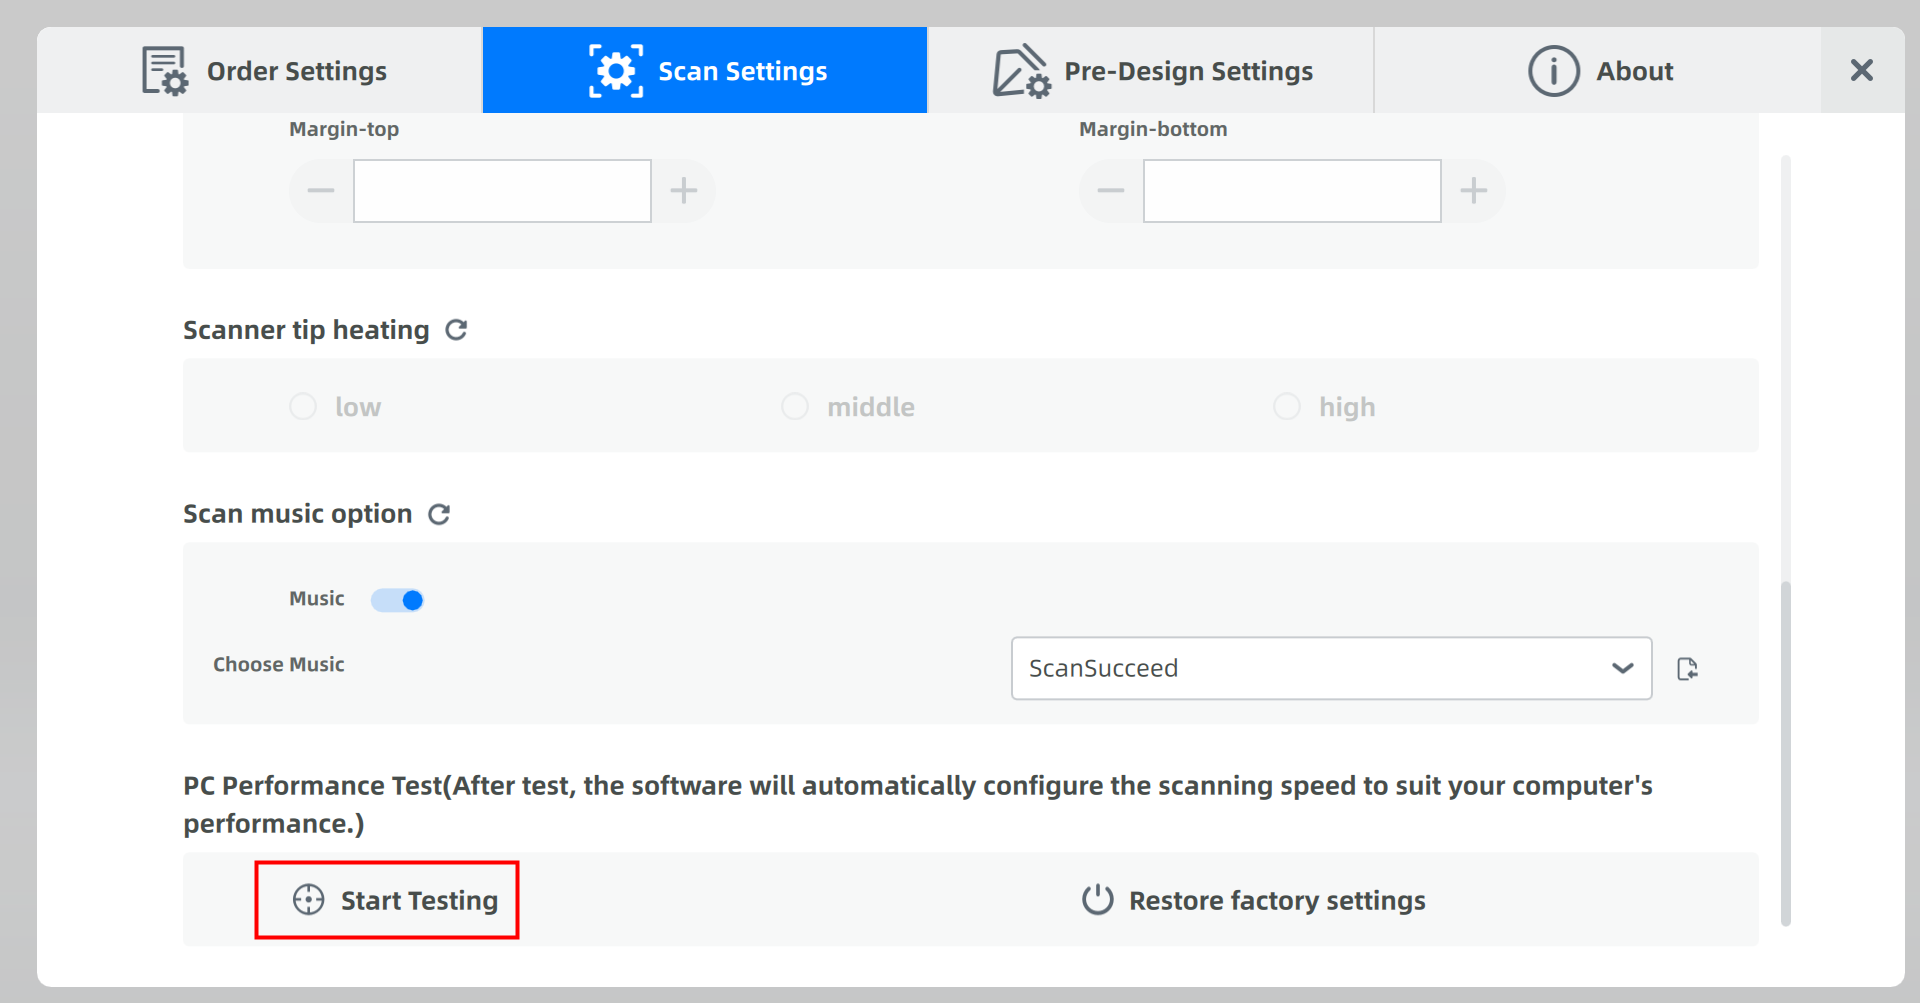Viewport: 1920px width, 1003px height.
Task: Click Restore factory settings
Action: [x=1254, y=900]
